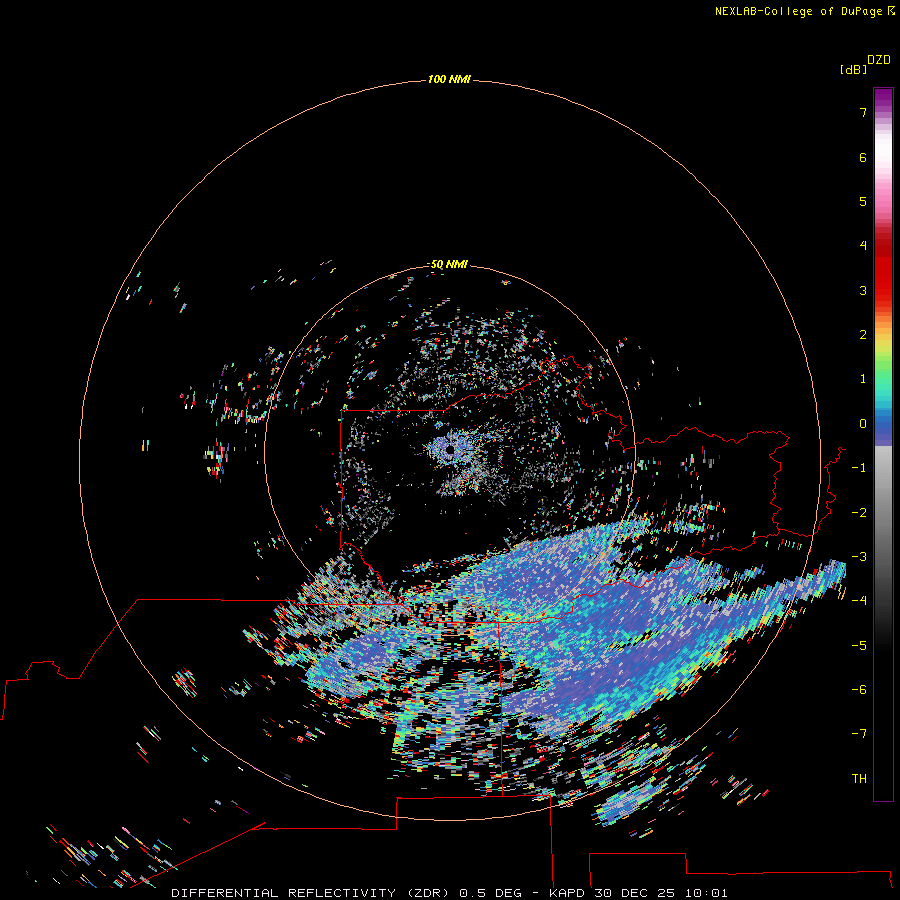This screenshot has width=900, height=900.
Task: Click the -5 value on color scale
Action: click(859, 646)
